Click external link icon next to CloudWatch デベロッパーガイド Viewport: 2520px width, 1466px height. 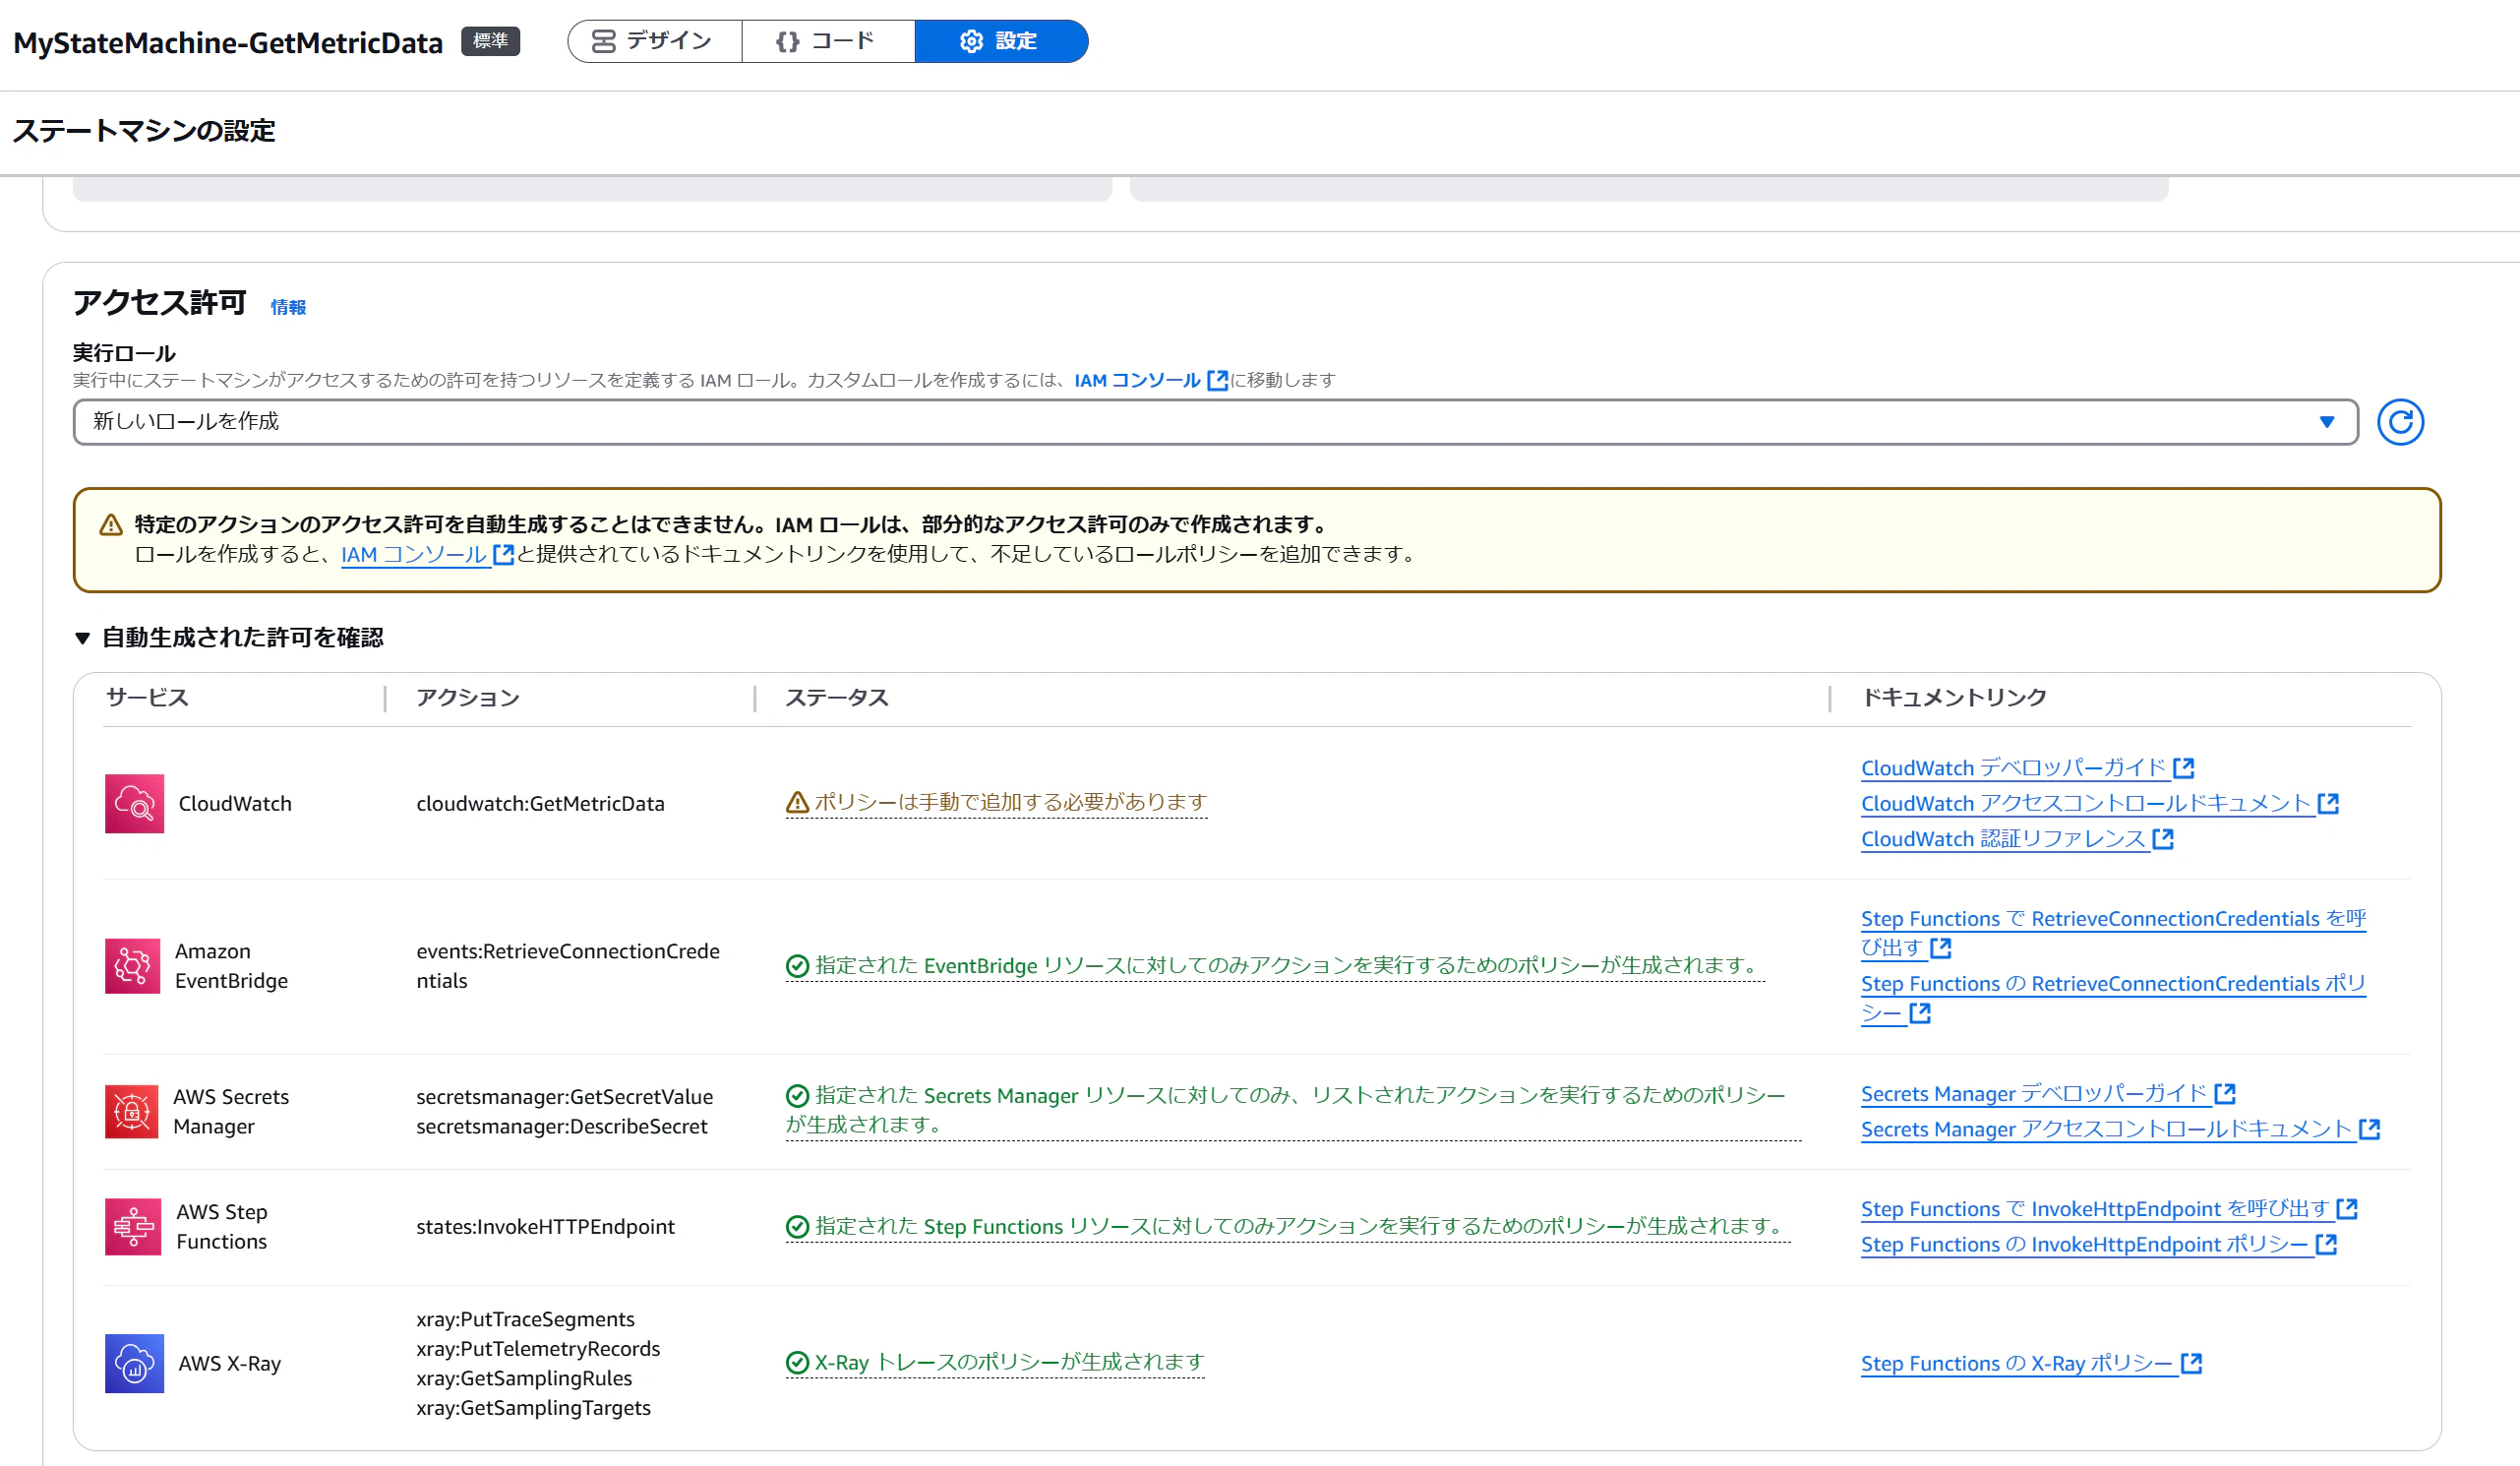point(2183,768)
